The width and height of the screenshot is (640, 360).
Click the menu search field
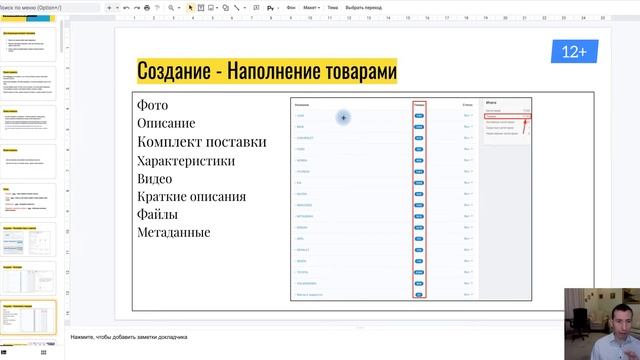[49, 8]
